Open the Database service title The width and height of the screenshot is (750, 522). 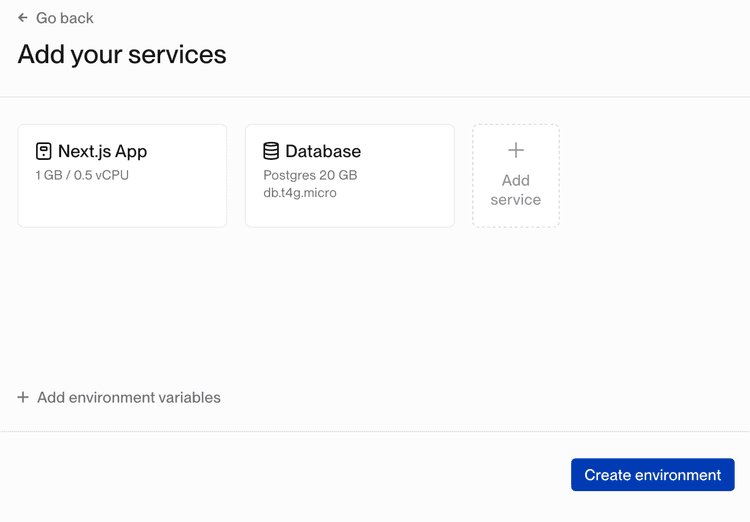(x=323, y=151)
